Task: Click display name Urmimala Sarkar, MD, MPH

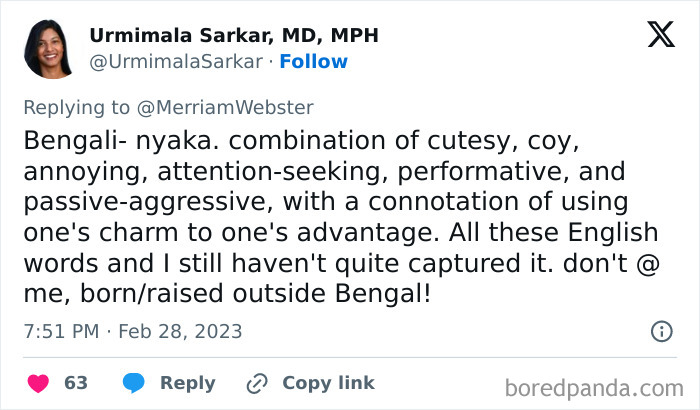Action: tap(234, 35)
